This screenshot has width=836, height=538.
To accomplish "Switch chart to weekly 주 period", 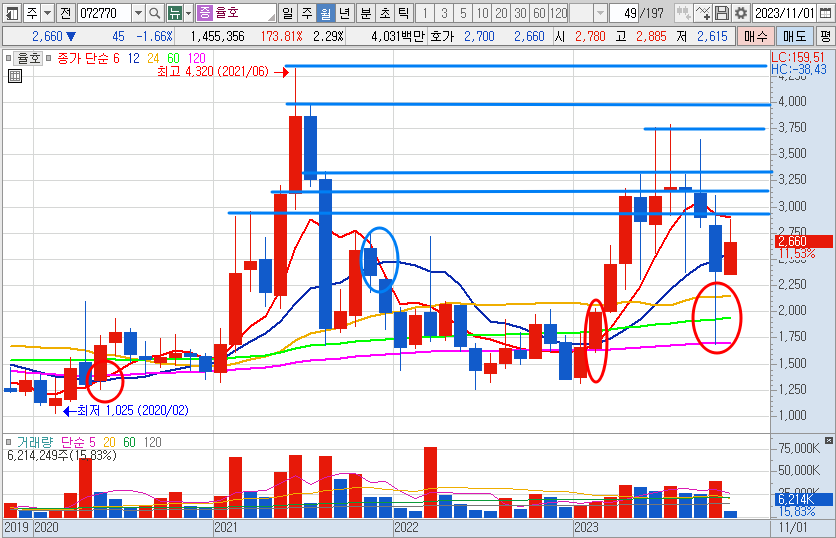I will [307, 13].
